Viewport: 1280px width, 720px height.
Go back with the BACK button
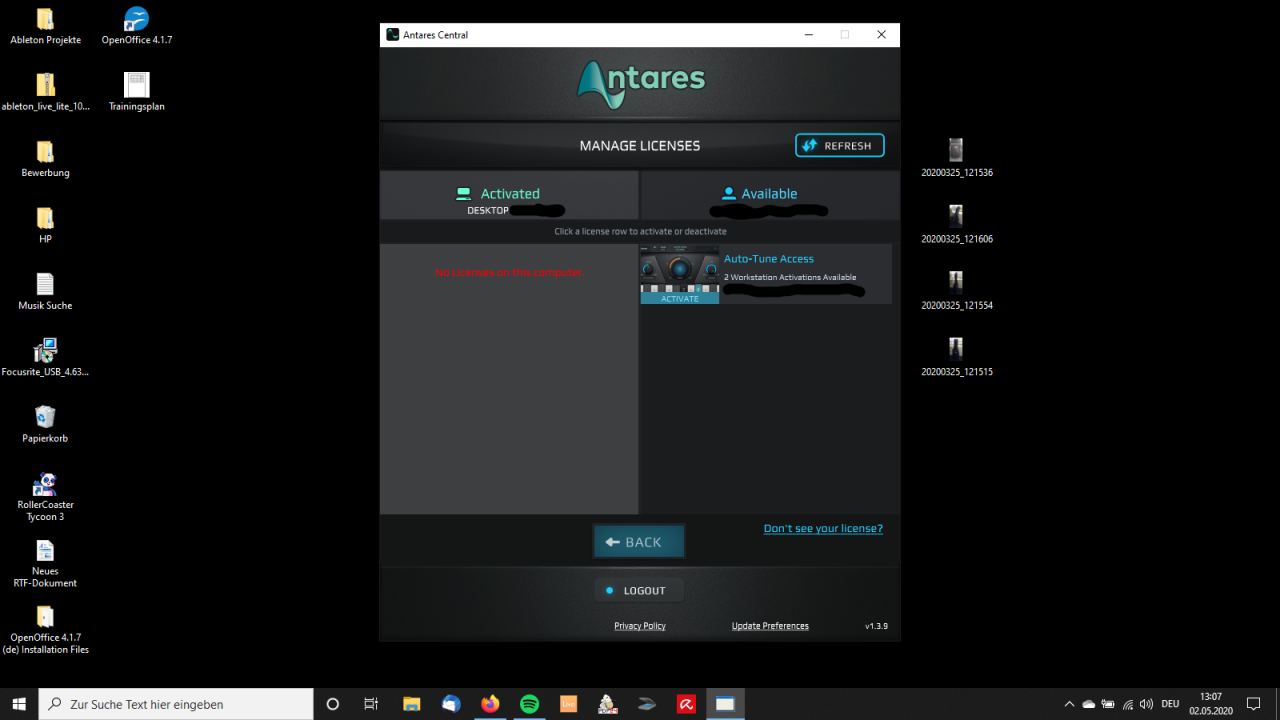coord(639,542)
